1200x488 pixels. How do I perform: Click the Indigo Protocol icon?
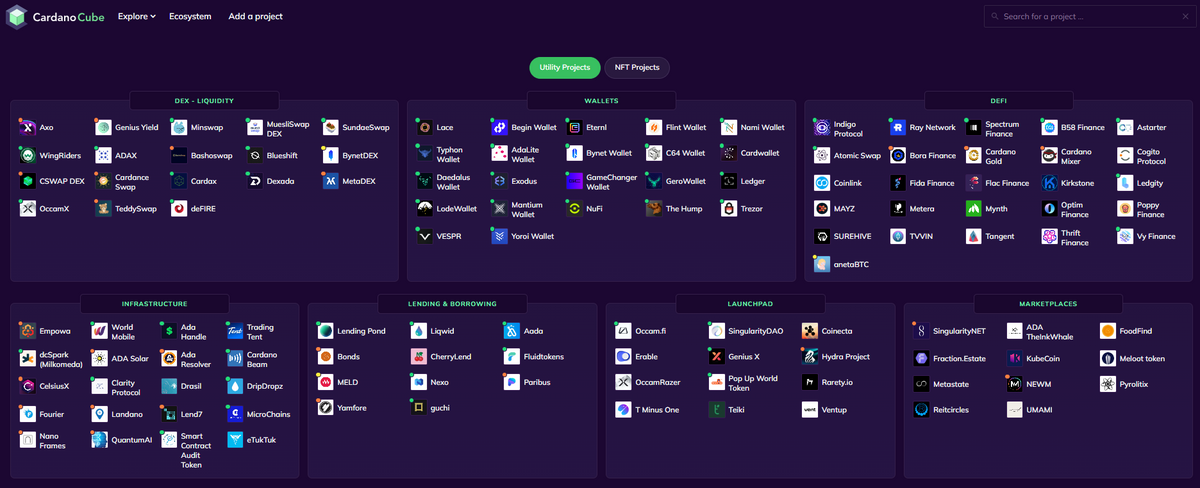821,128
